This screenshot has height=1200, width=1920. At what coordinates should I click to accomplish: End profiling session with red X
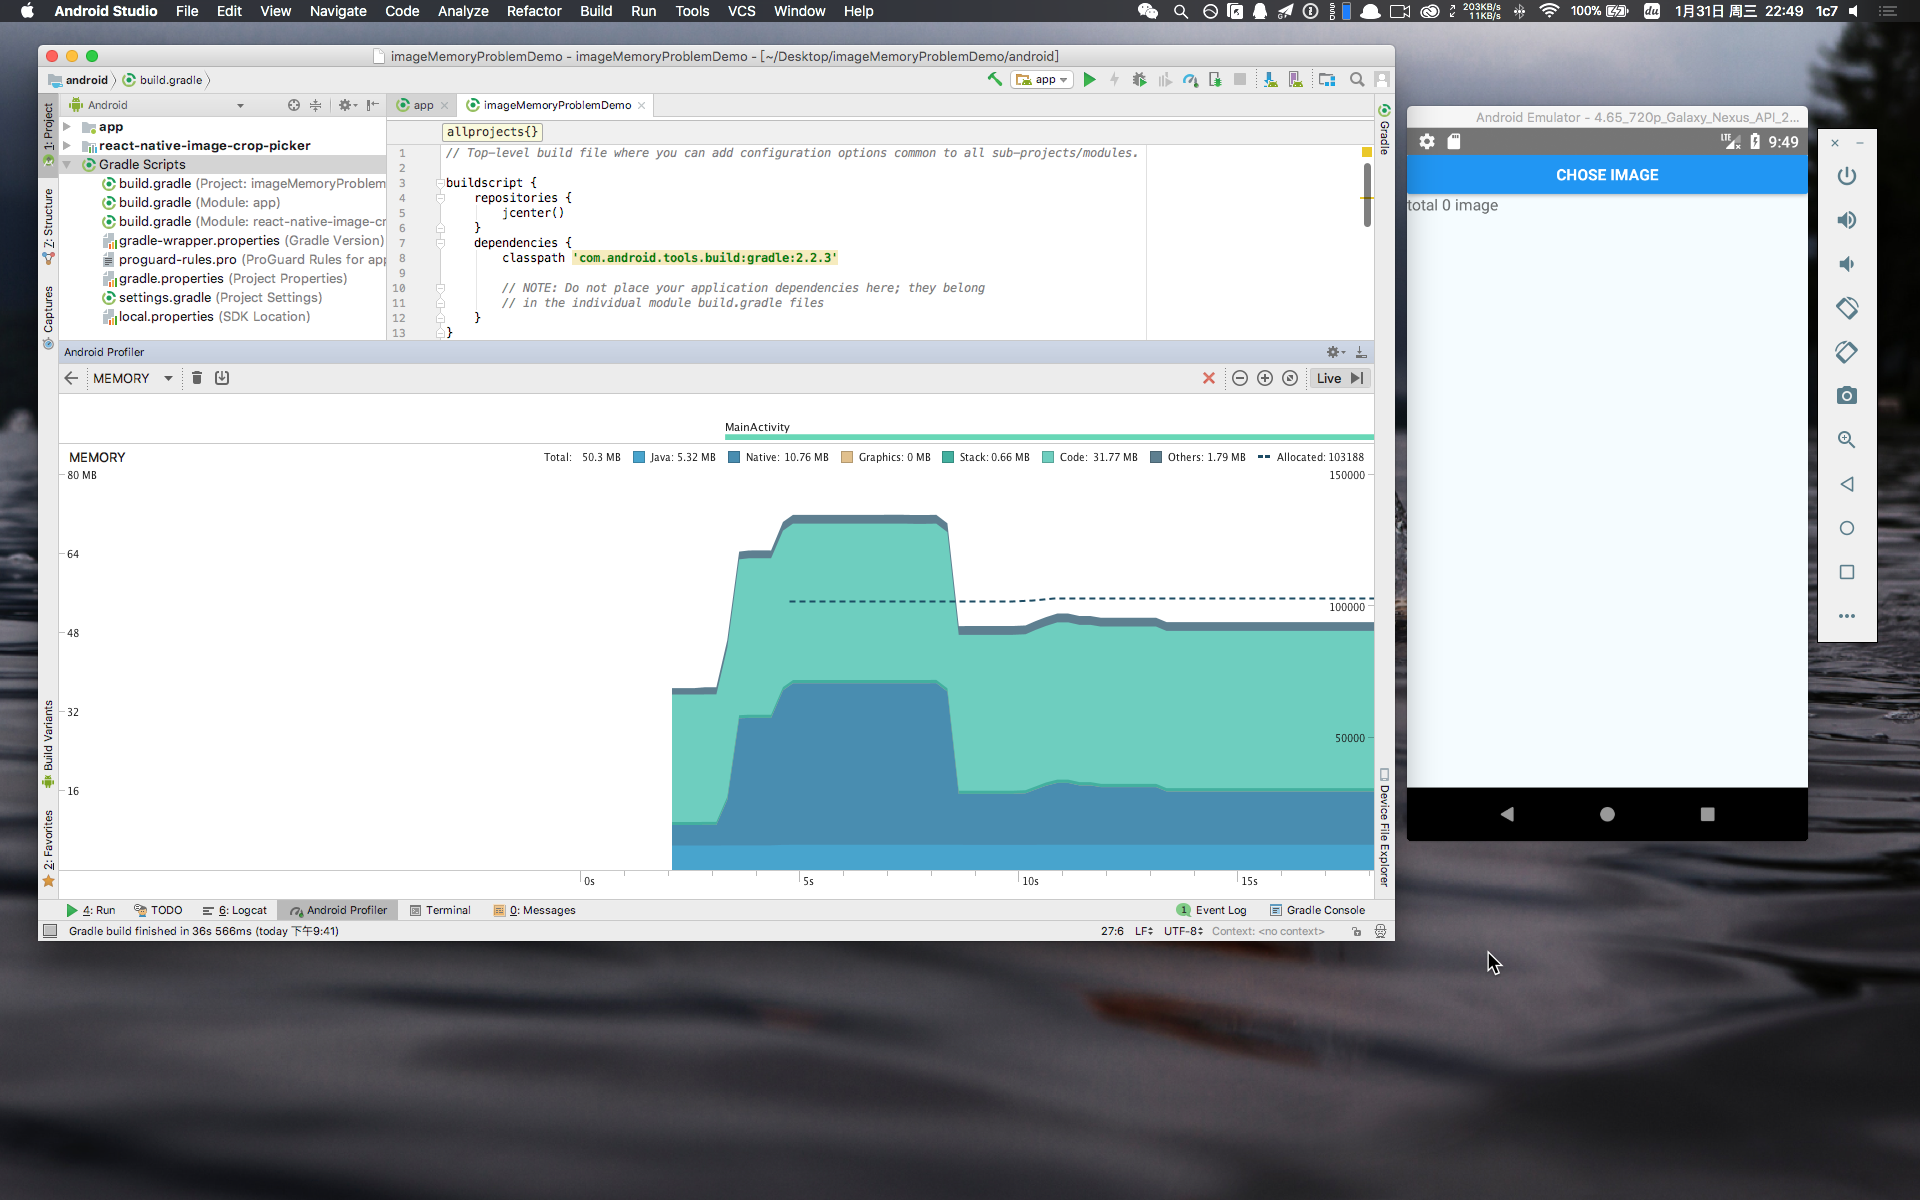1209,378
